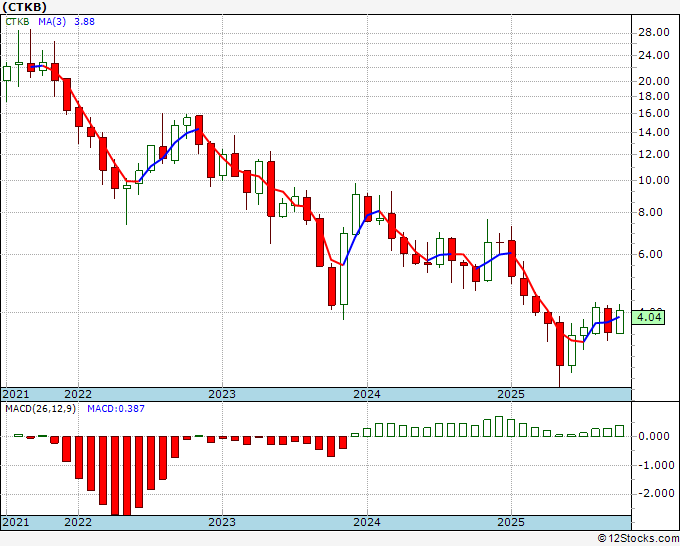Click the -2.000 MACD axis label
This screenshot has height=546, width=680.
655,494
